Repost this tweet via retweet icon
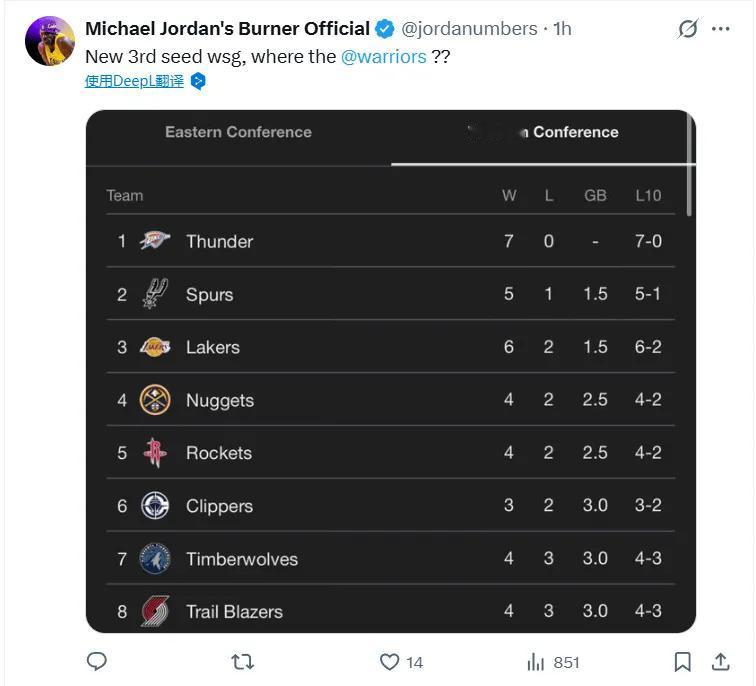Viewport: 756px width, 686px height. tap(242, 661)
